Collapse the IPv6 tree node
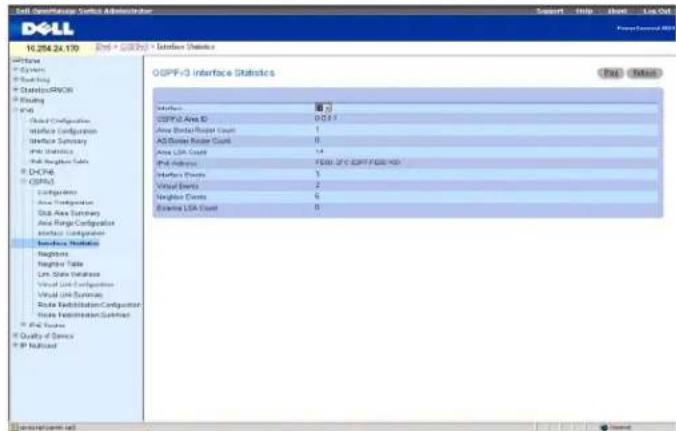The image size is (676, 431). tap(16, 110)
